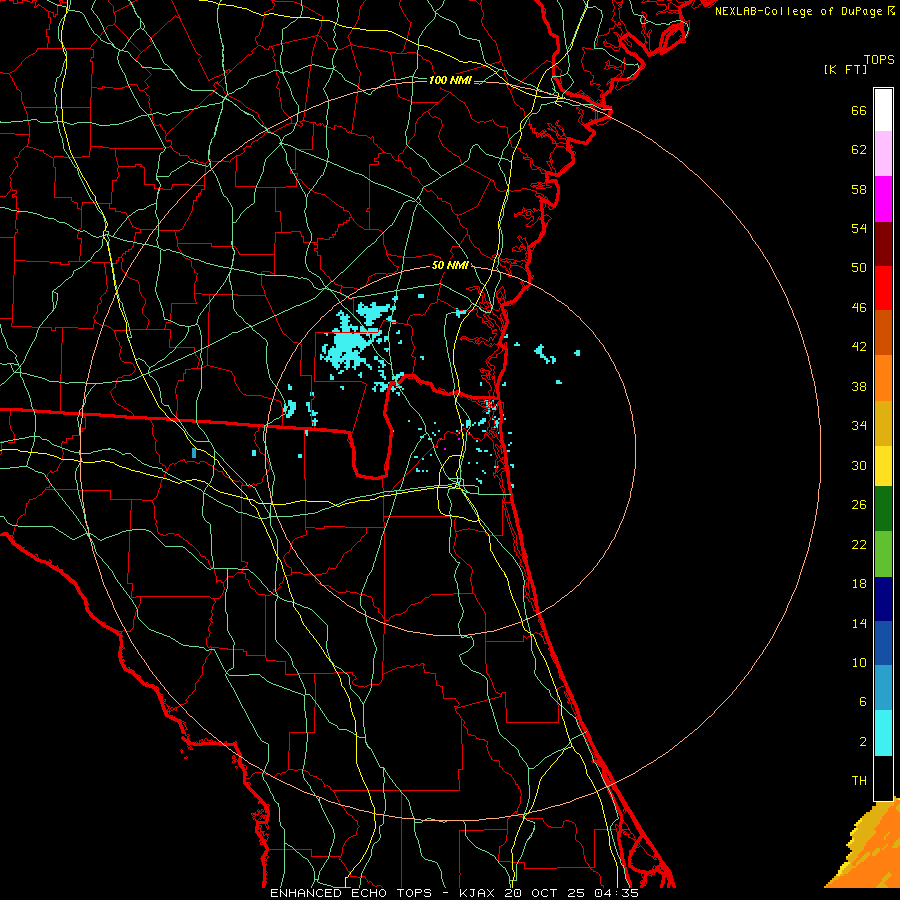Click the 66 value on the scale
The width and height of the screenshot is (900, 900).
point(859,111)
